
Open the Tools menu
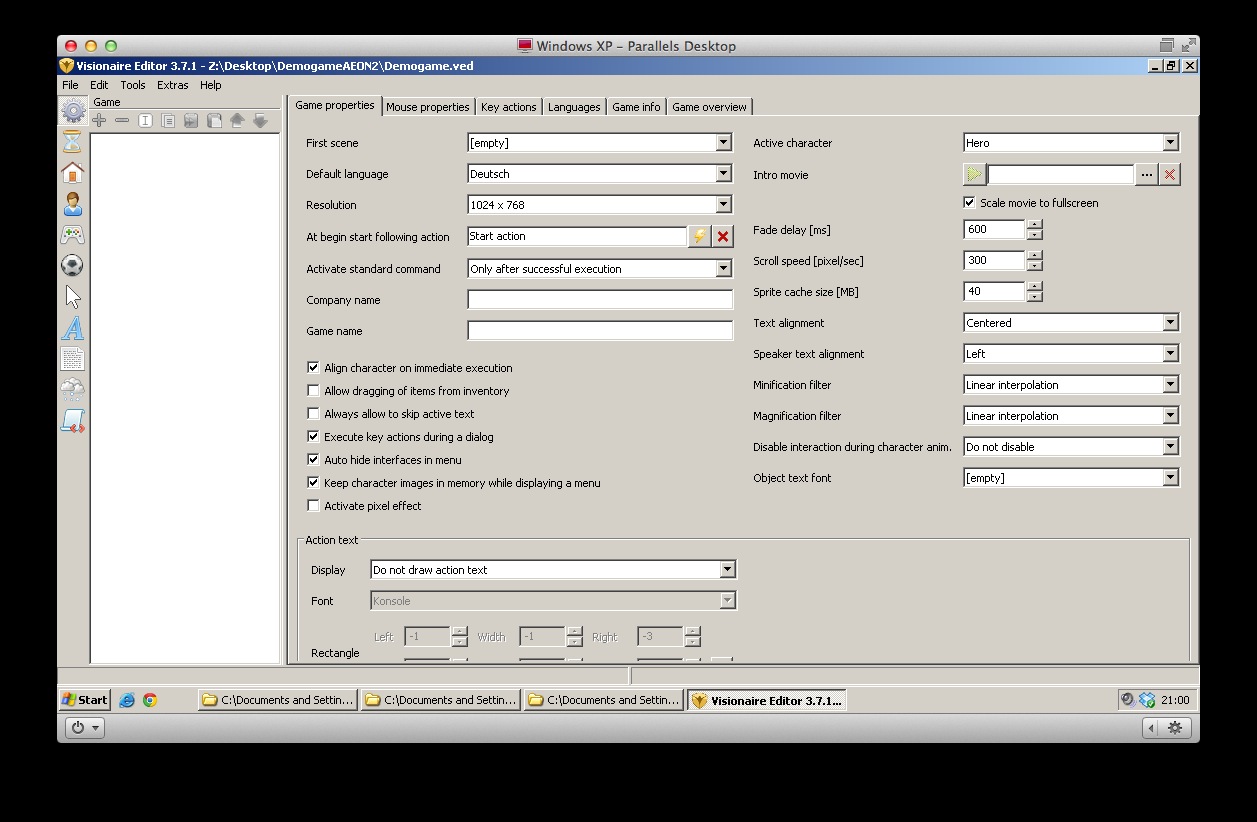pyautogui.click(x=133, y=85)
